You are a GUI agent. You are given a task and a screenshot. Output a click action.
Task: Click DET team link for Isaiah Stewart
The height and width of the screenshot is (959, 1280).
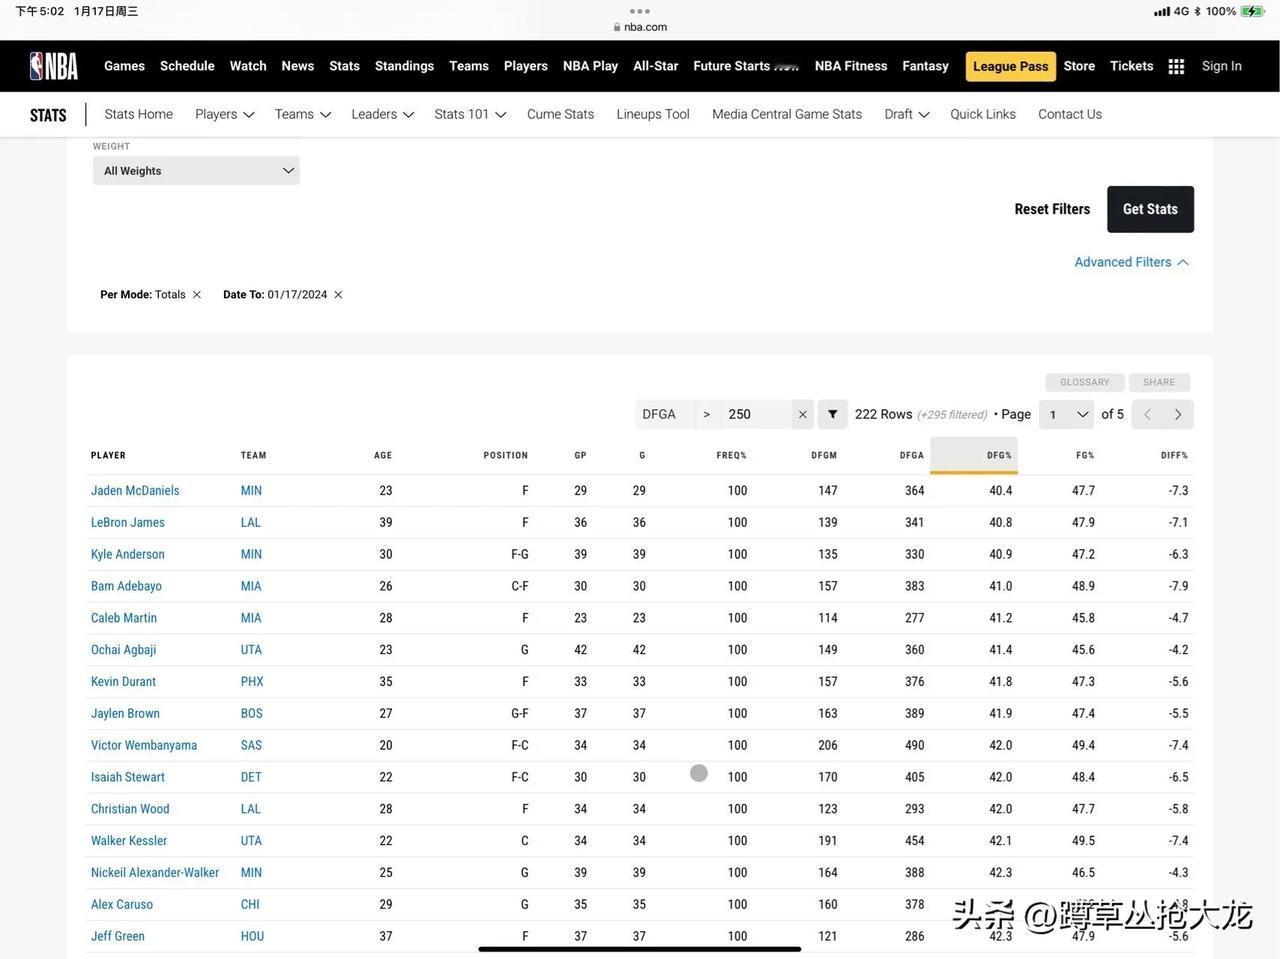pos(251,778)
